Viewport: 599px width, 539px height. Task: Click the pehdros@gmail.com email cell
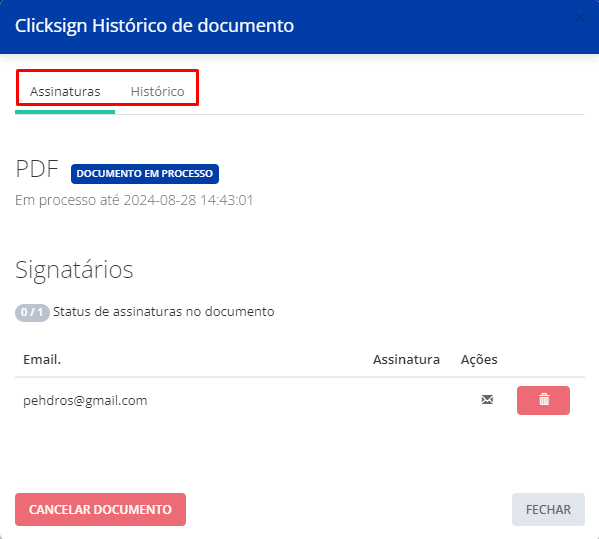[85, 400]
